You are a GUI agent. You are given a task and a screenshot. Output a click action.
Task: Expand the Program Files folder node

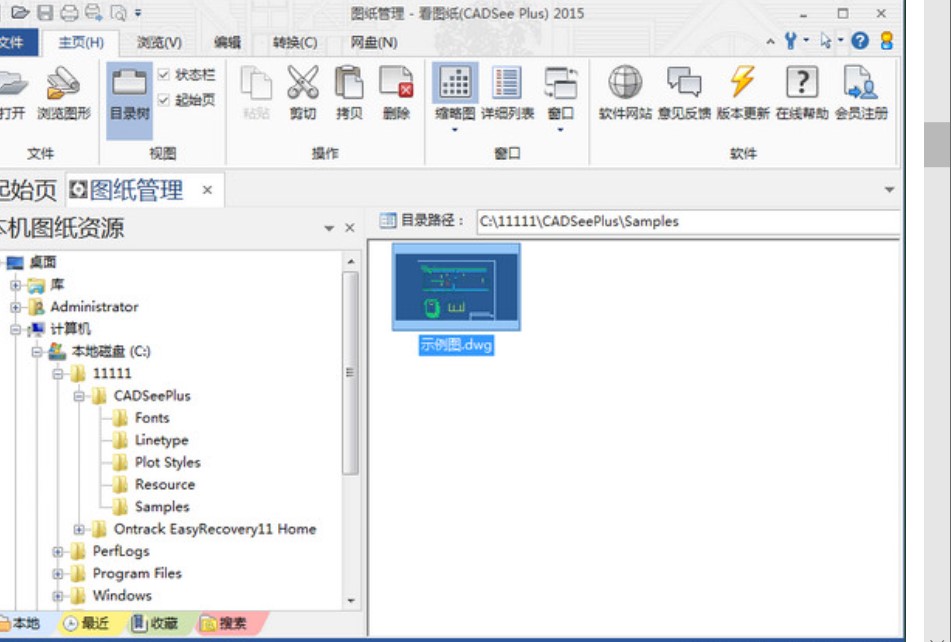coord(60,575)
